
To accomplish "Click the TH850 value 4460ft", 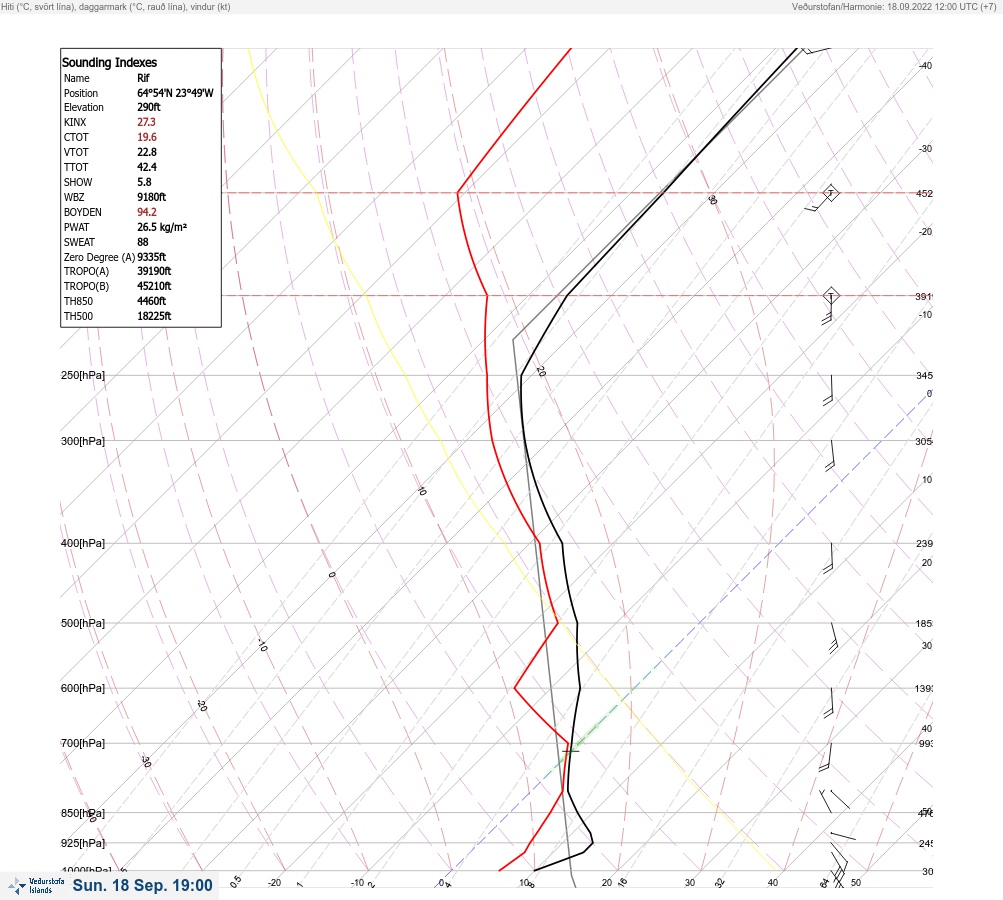I will (152, 301).
